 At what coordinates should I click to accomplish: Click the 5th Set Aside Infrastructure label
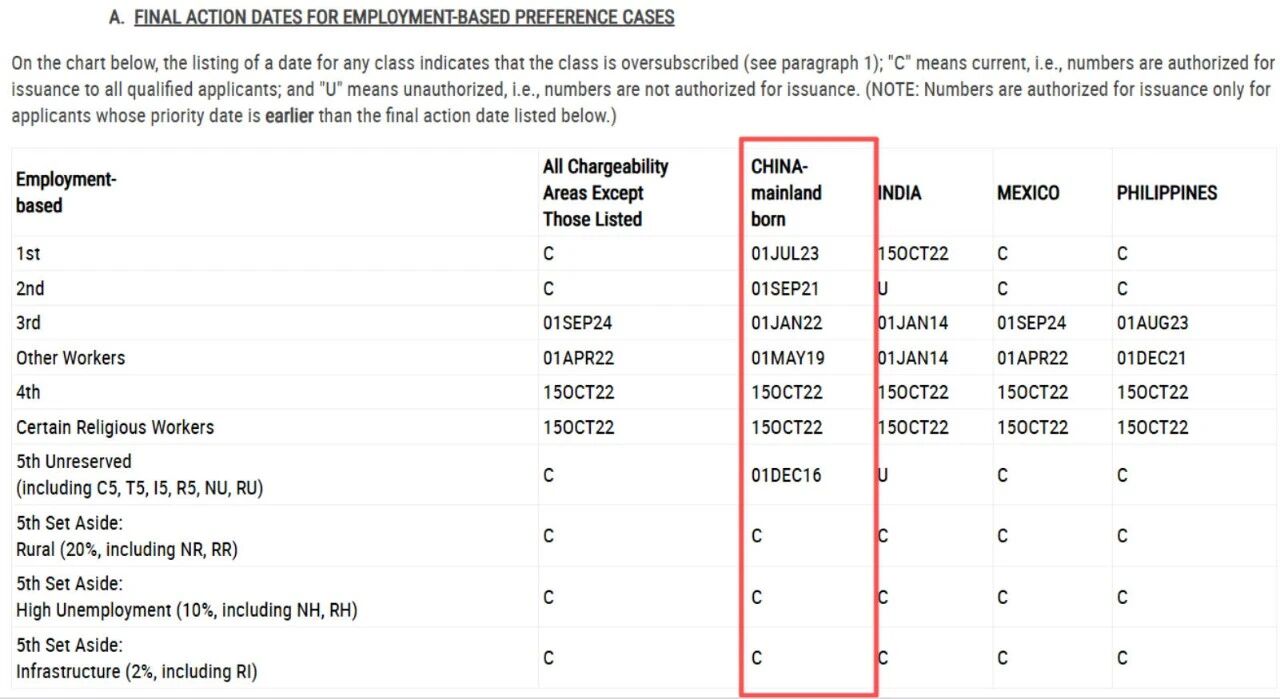coord(137,659)
